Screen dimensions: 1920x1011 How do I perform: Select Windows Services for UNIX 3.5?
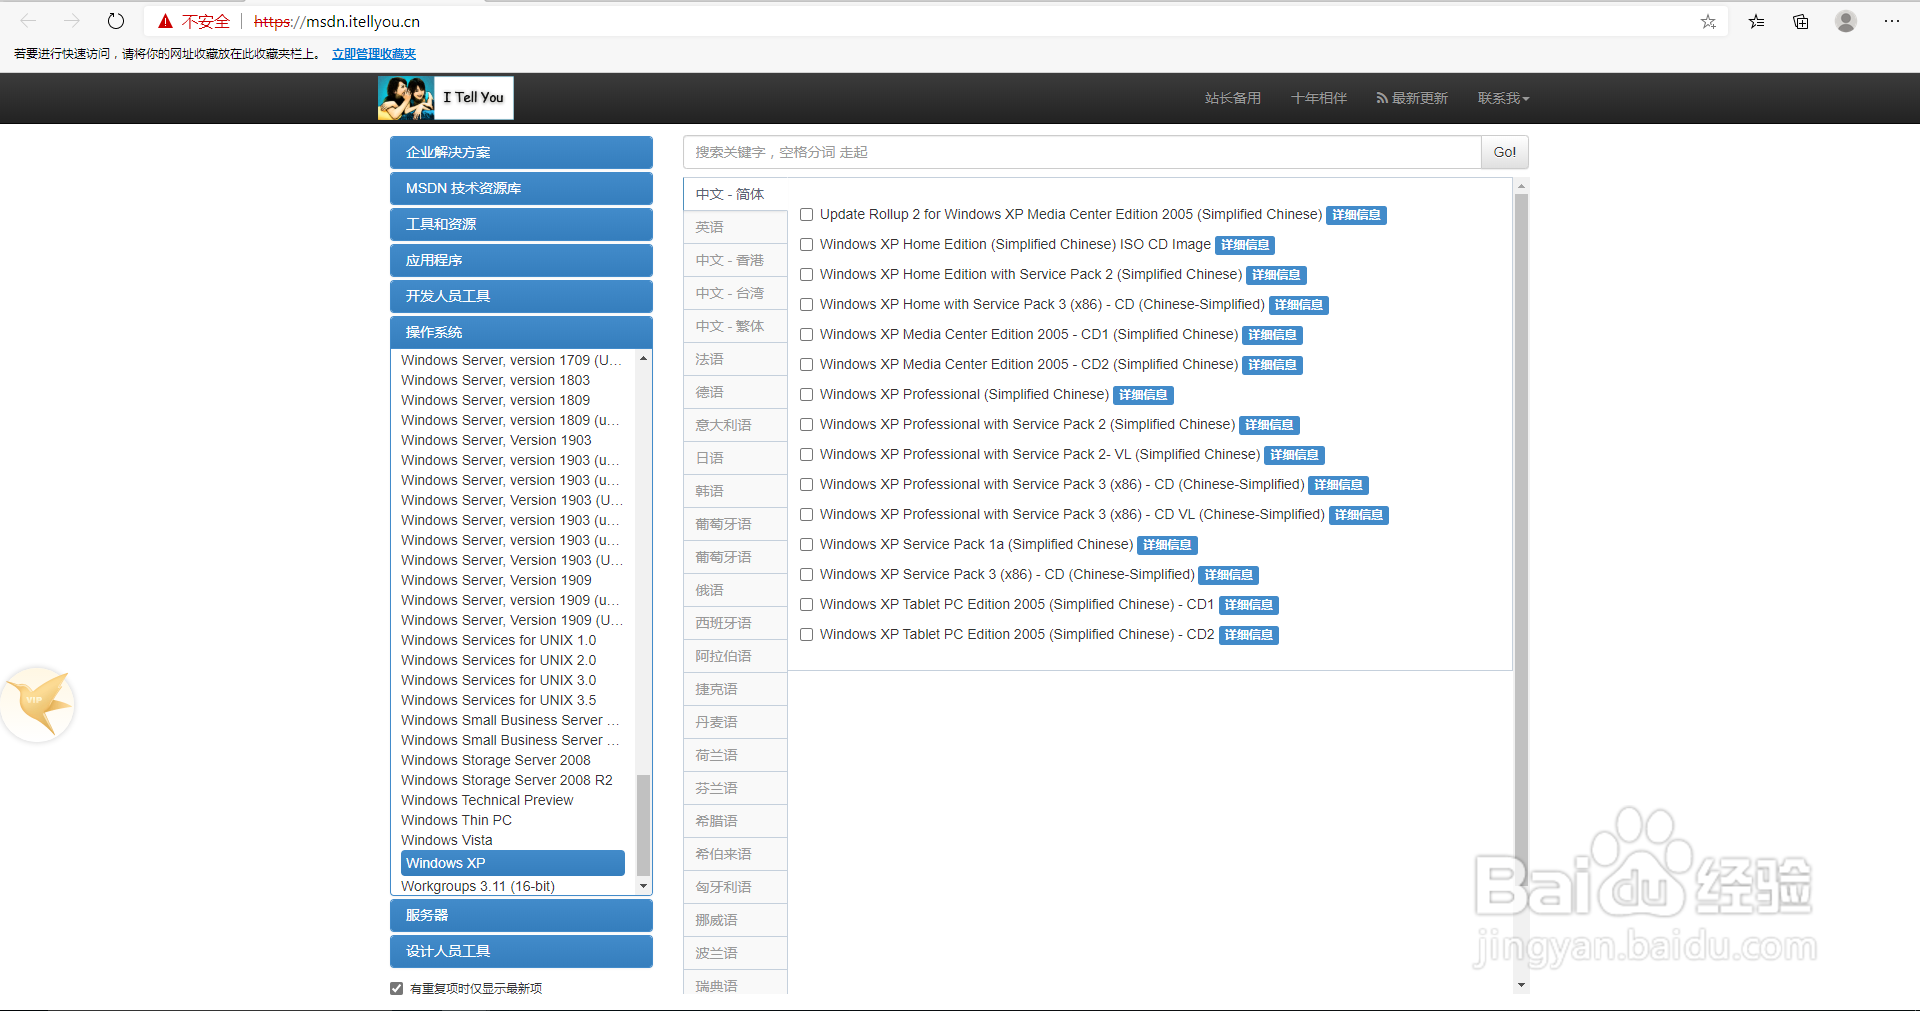tap(498, 700)
